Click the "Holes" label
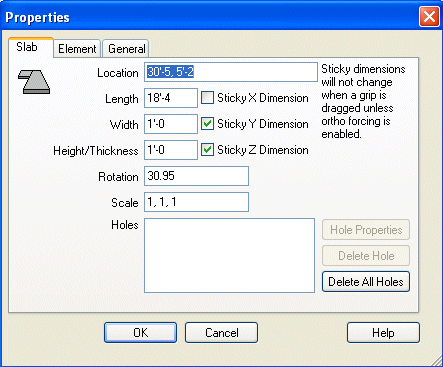 pos(125,225)
